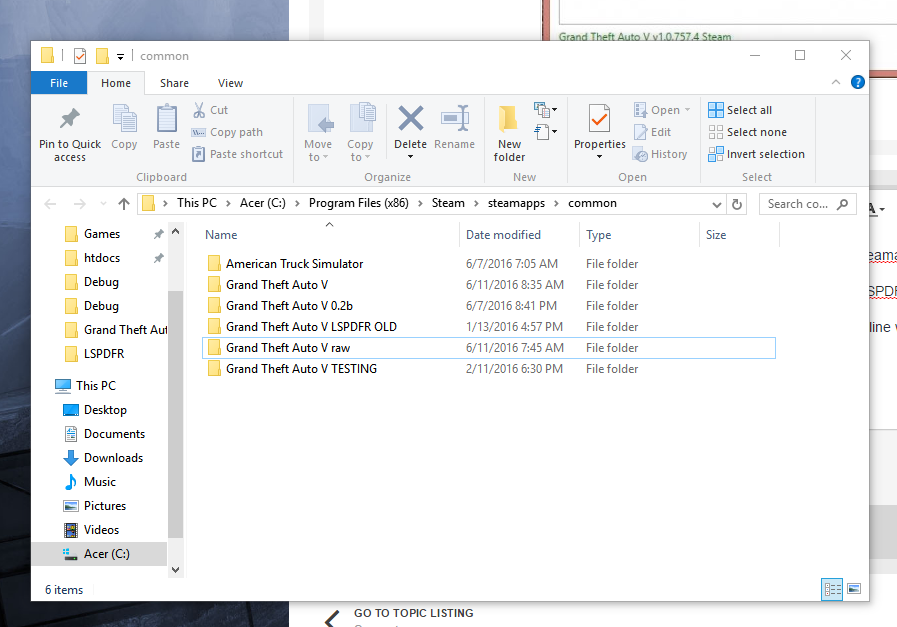Click Cut scissors button
This screenshot has width=897, height=627.
coord(211,110)
